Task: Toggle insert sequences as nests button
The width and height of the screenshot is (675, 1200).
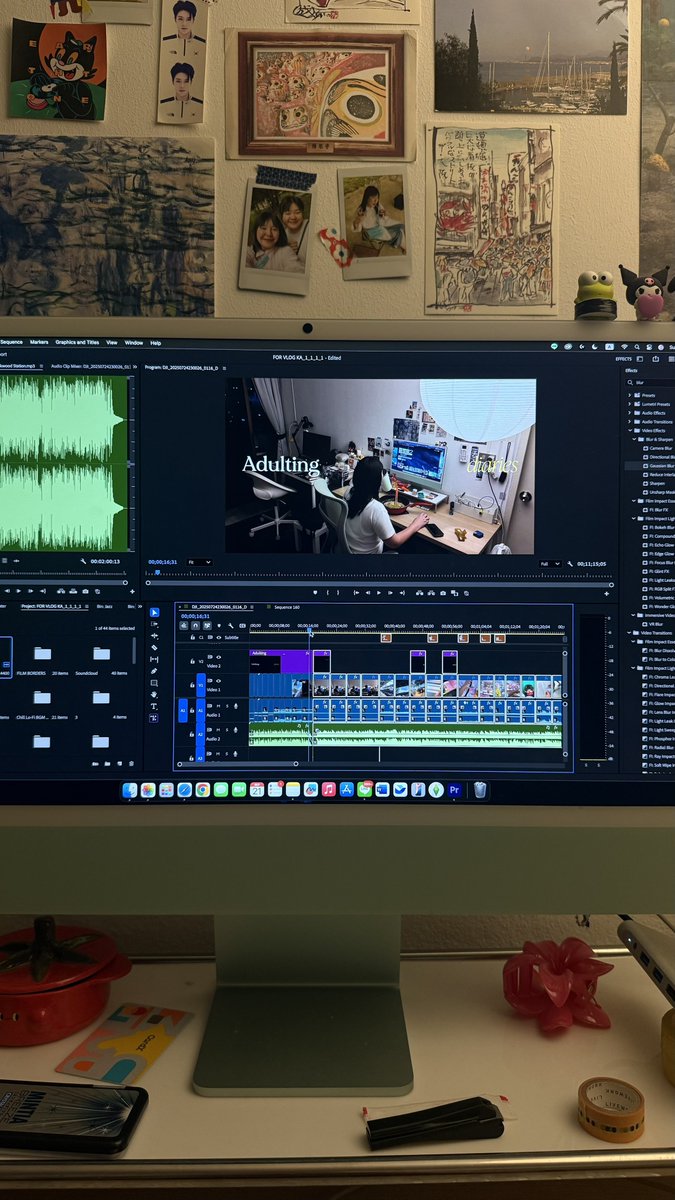Action: point(184,625)
